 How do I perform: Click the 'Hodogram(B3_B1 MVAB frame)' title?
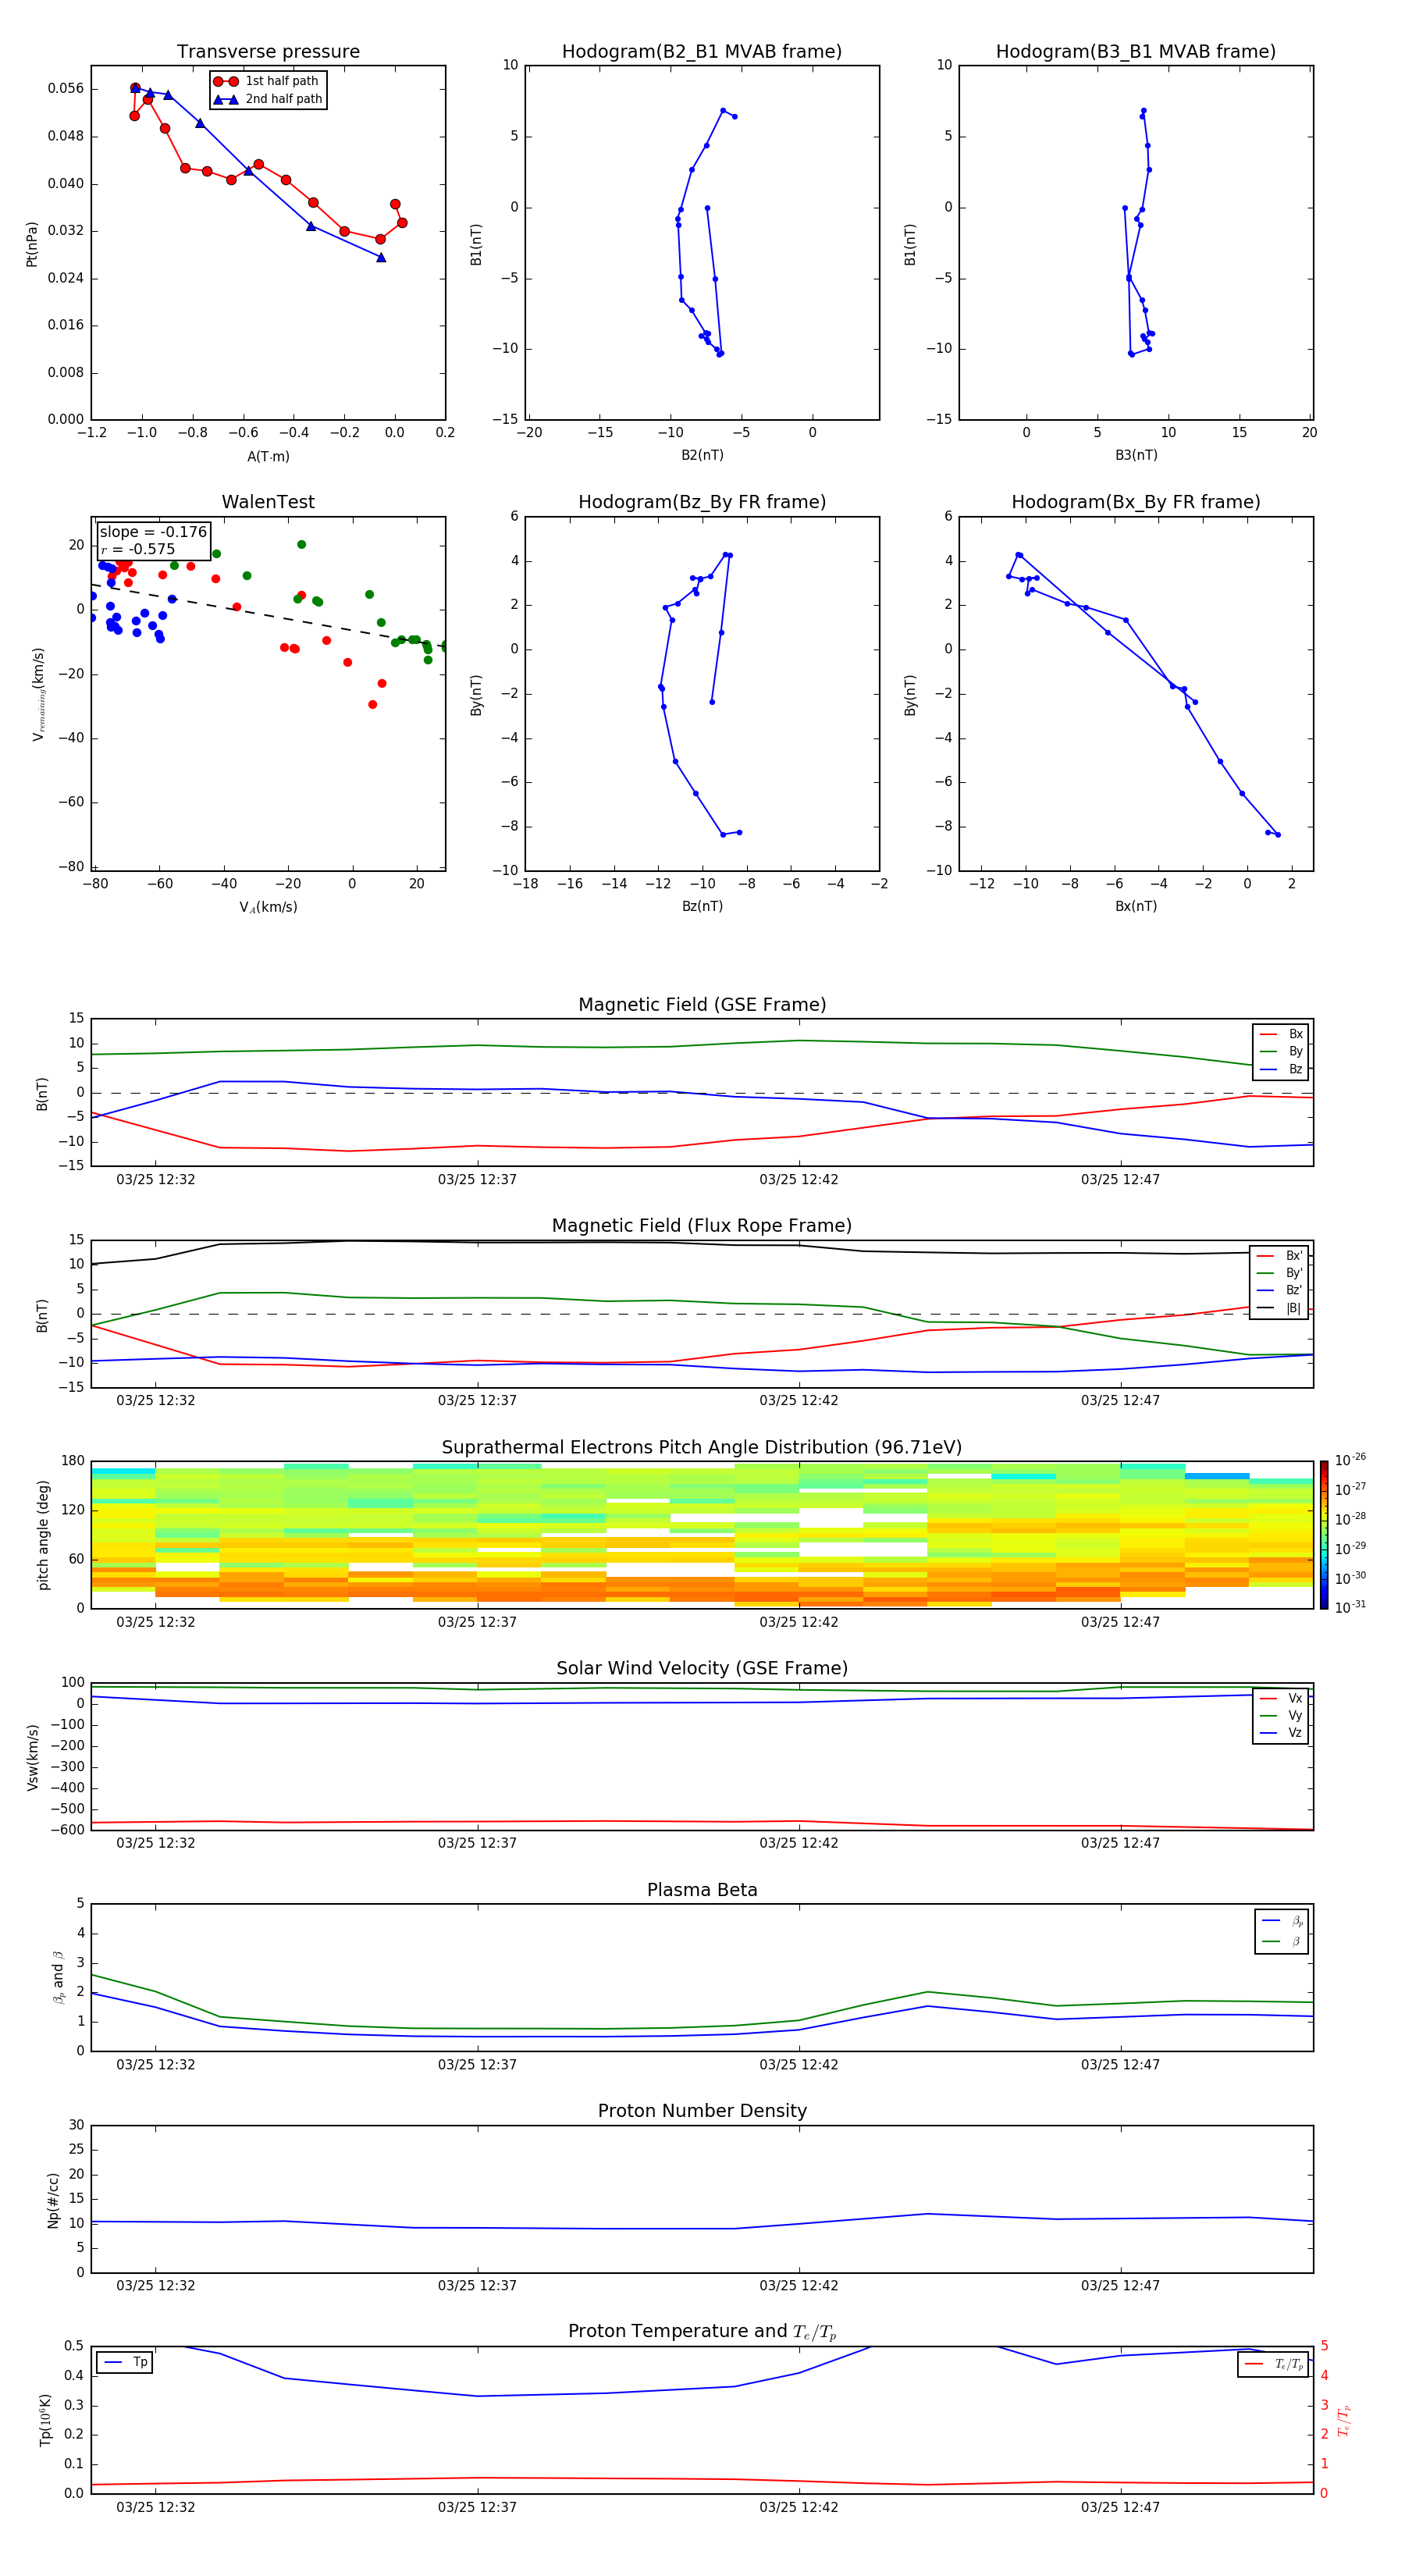click(1136, 52)
